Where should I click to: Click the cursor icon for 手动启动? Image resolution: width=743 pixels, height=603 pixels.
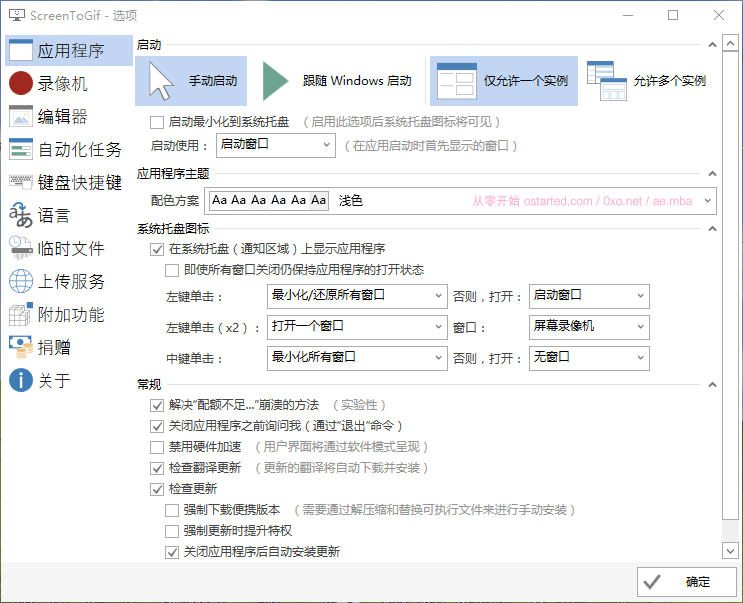(x=161, y=81)
